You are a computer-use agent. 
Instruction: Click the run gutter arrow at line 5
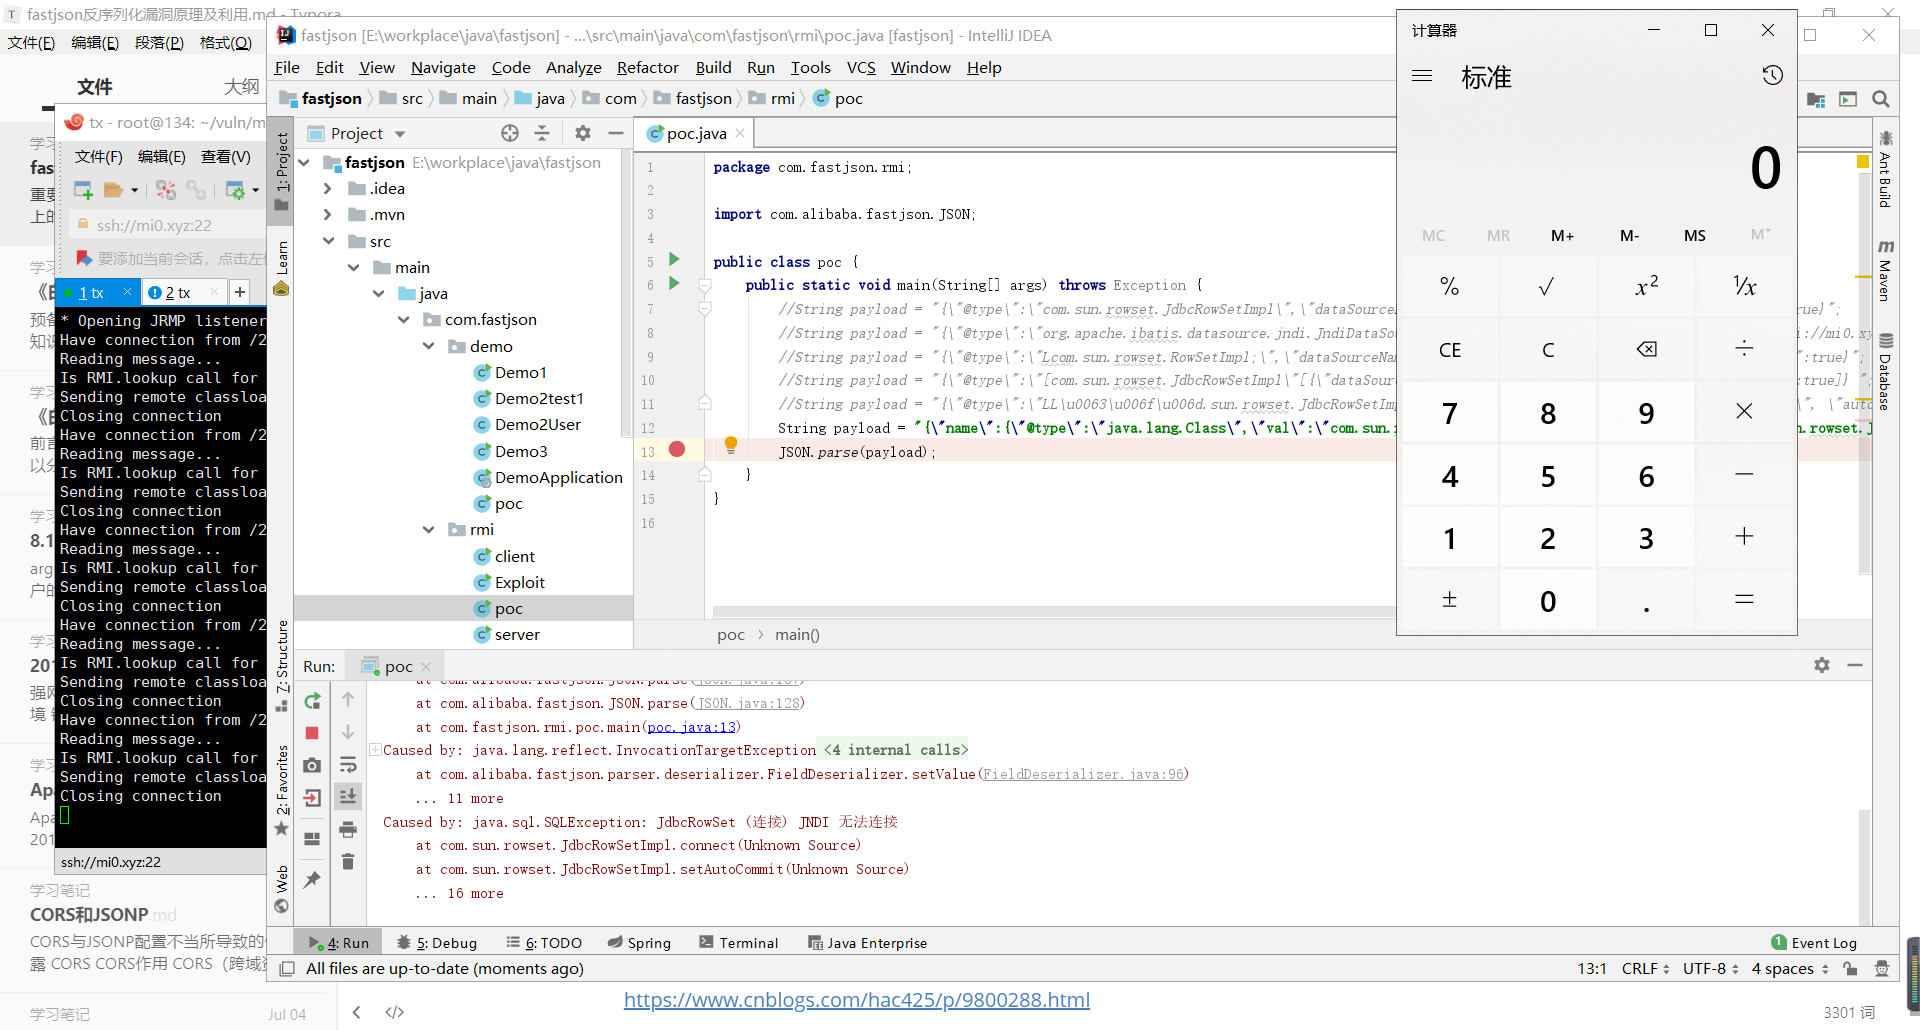point(674,260)
